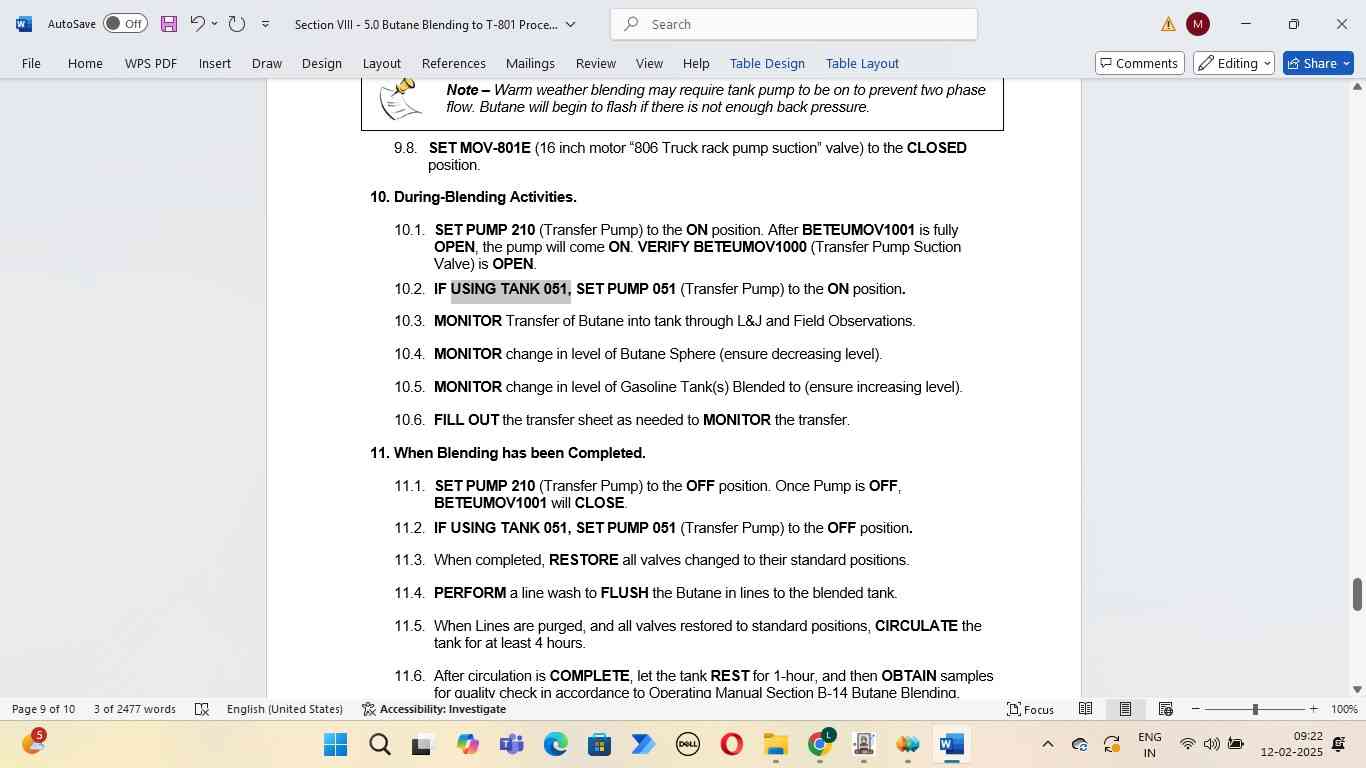Image resolution: width=1366 pixels, height=768 pixels.
Task: Click Page 9 of 10 status indicator
Action: tap(43, 709)
